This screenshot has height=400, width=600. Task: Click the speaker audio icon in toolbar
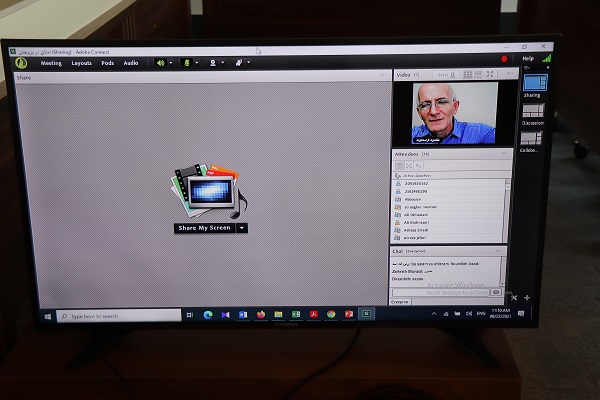click(x=160, y=62)
